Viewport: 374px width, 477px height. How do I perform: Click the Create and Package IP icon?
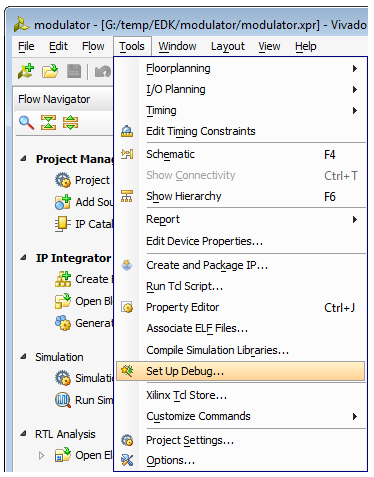(127, 265)
